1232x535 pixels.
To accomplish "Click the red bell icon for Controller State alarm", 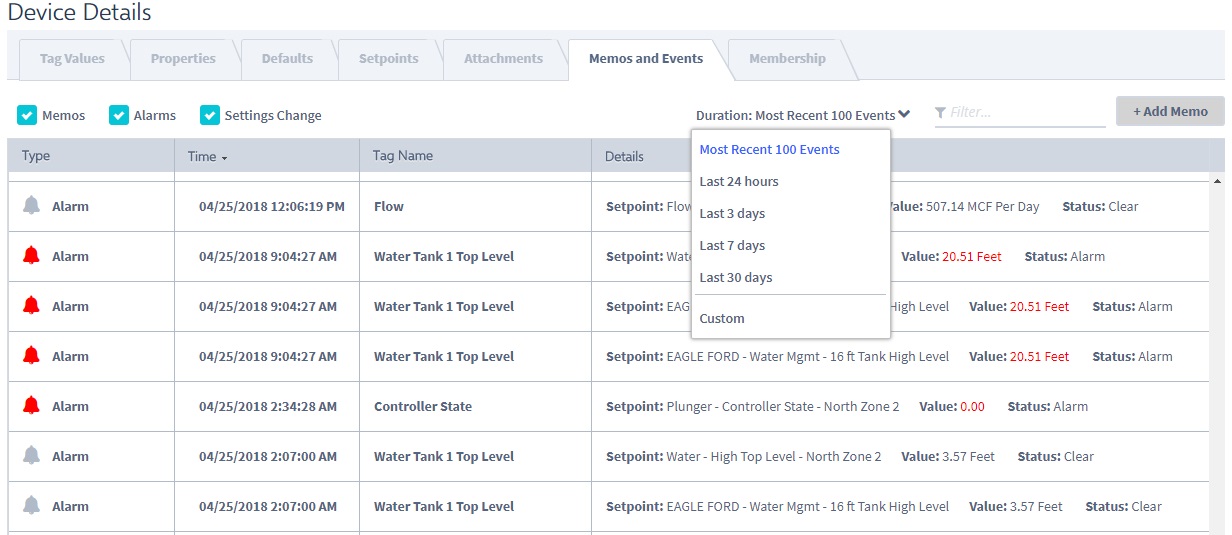I will (x=31, y=406).
